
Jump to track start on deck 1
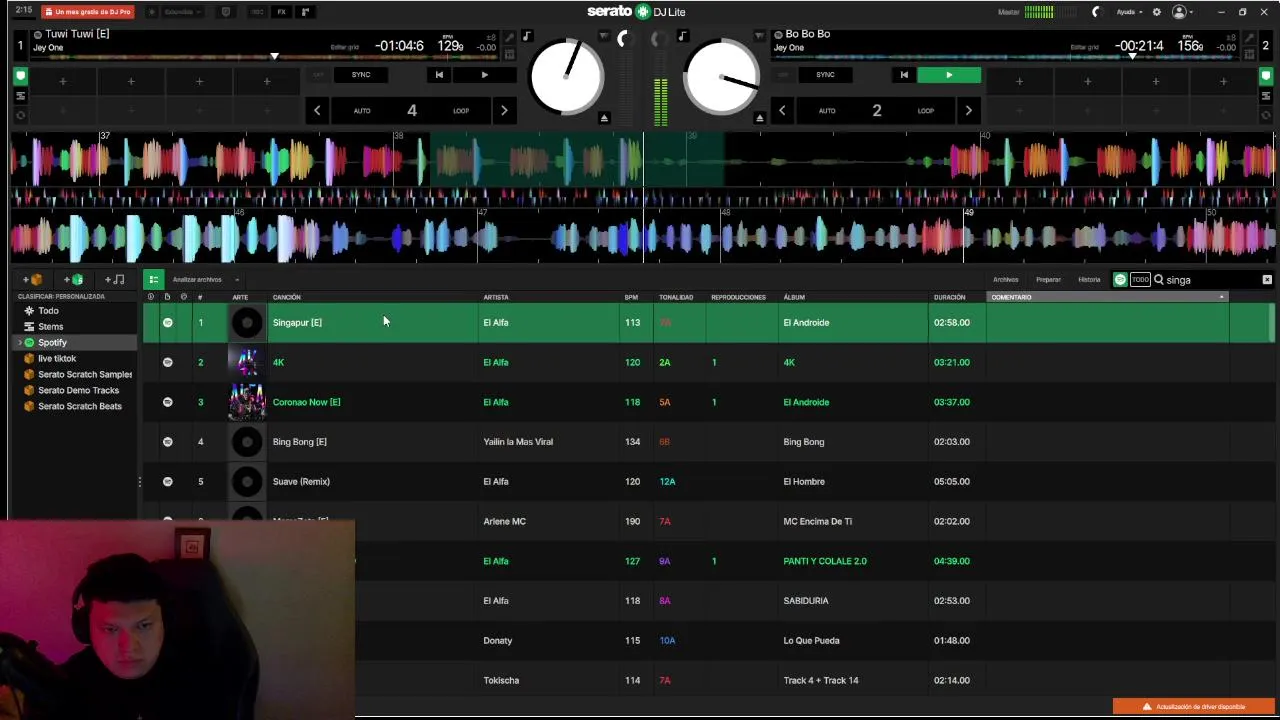pos(439,75)
